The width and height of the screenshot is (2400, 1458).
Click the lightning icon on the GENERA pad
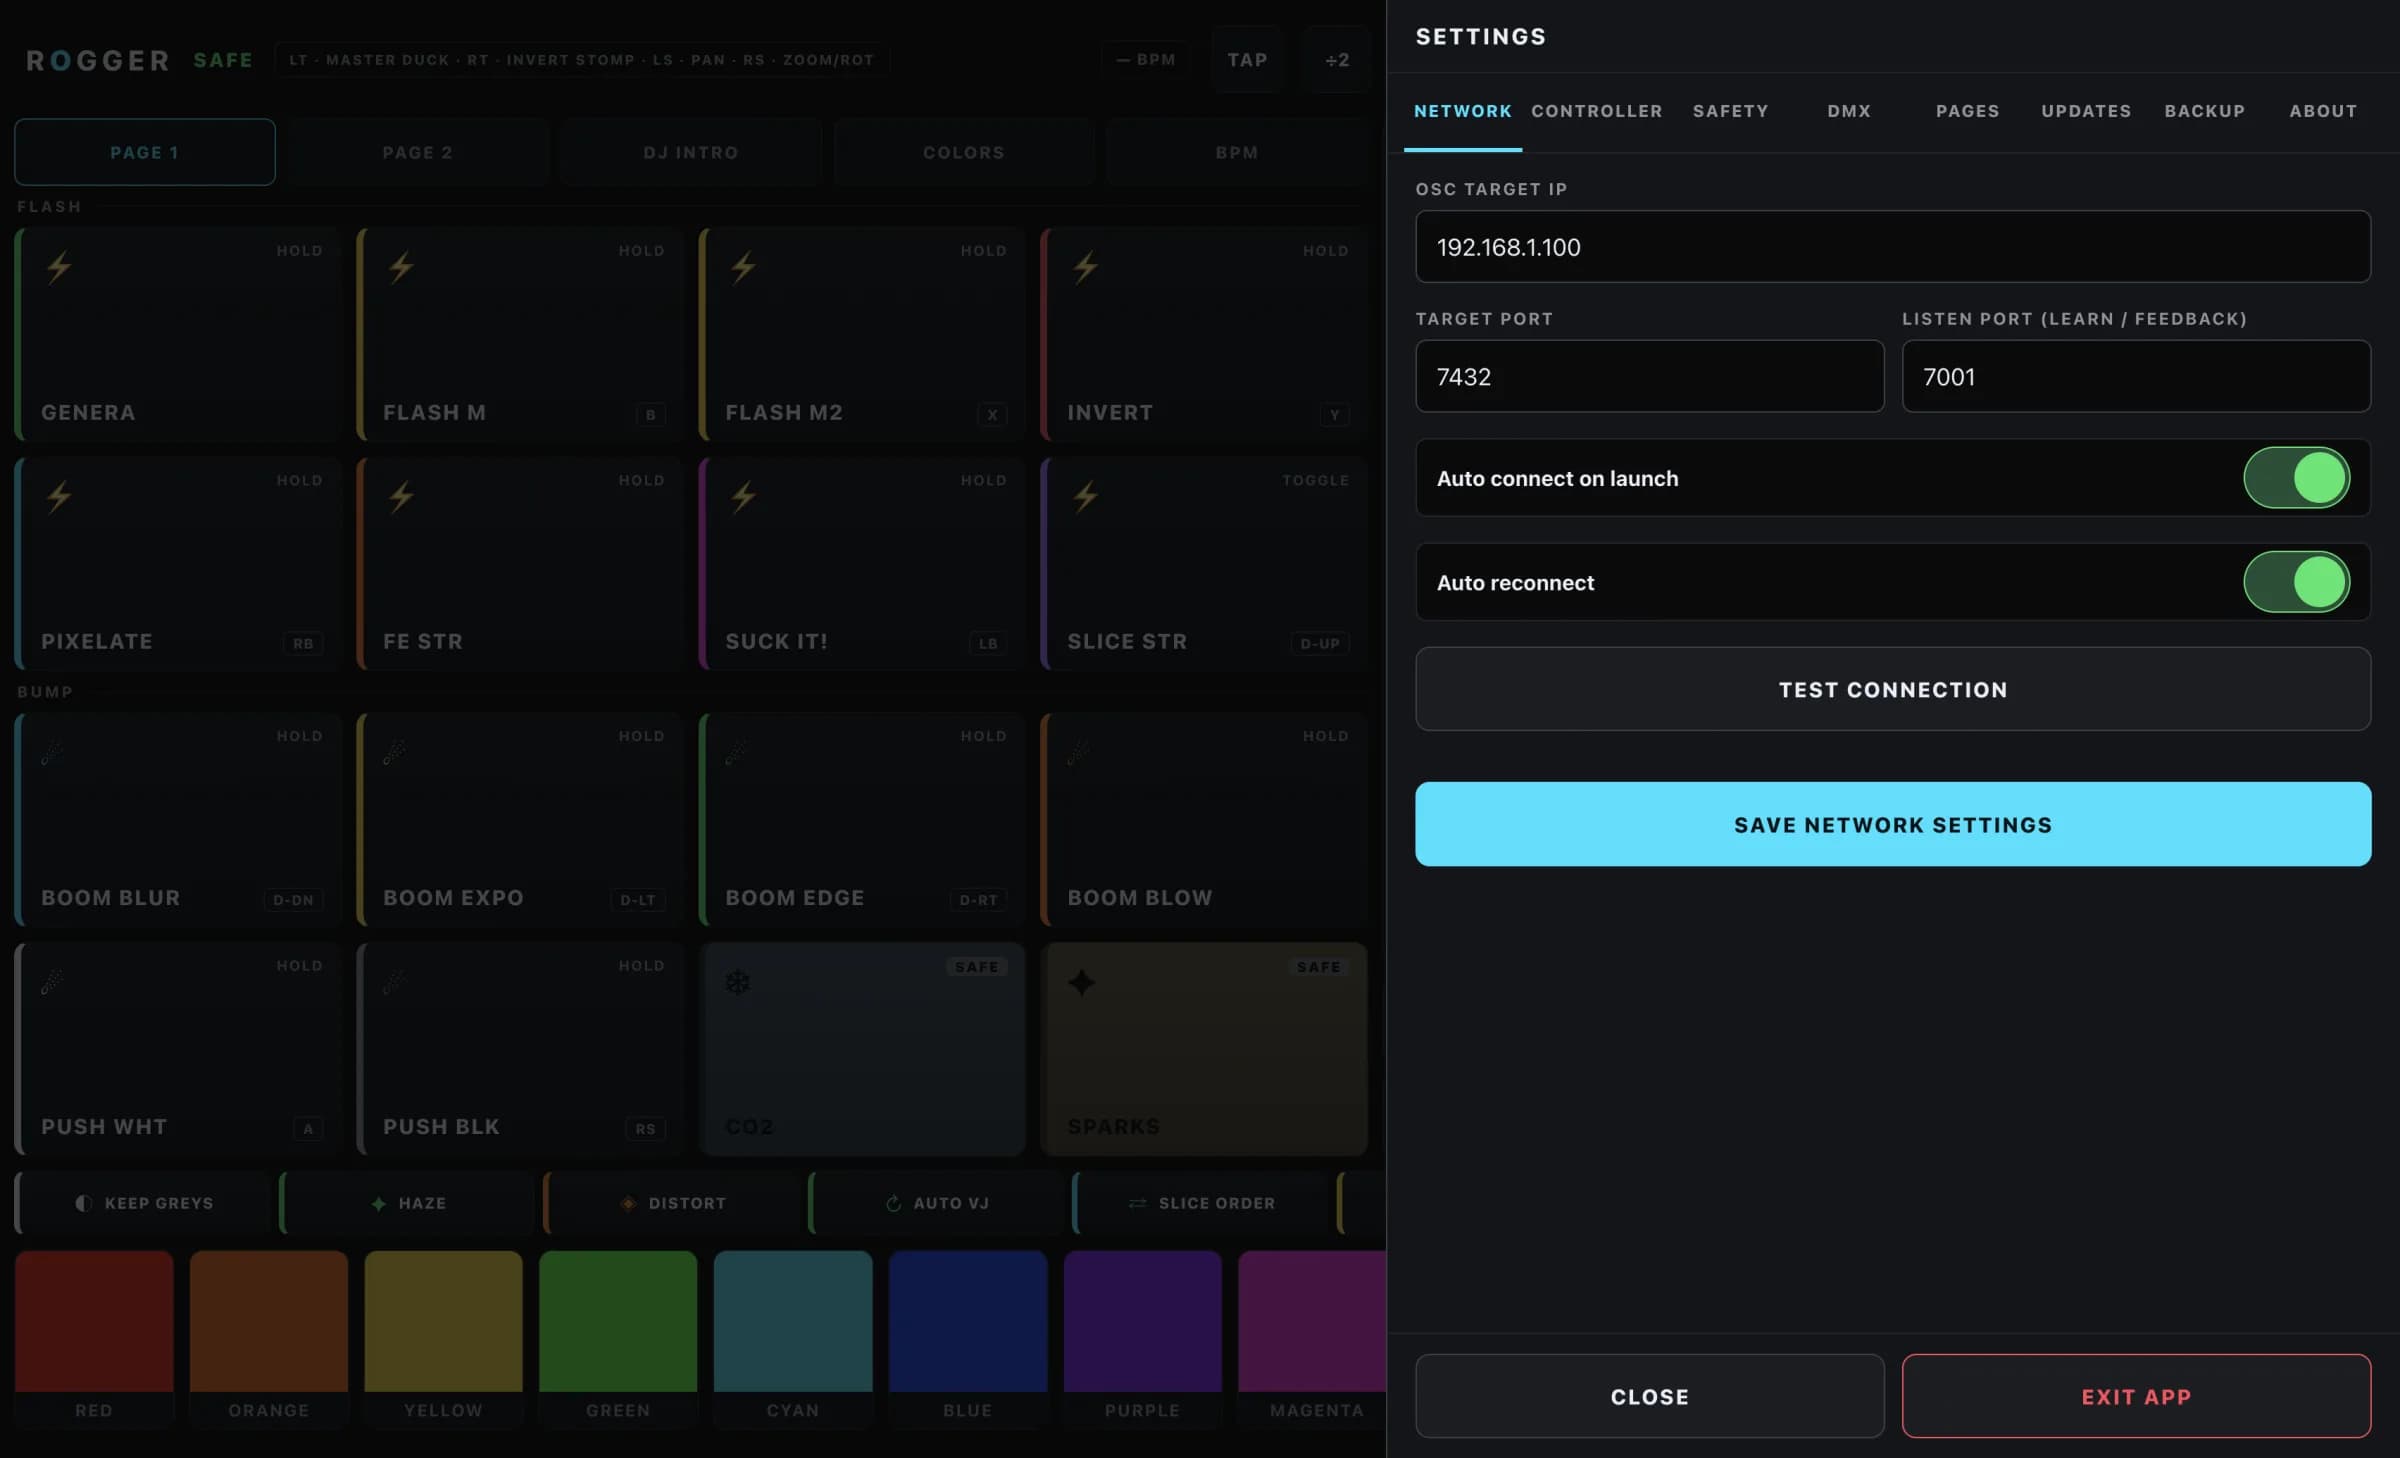coord(59,267)
